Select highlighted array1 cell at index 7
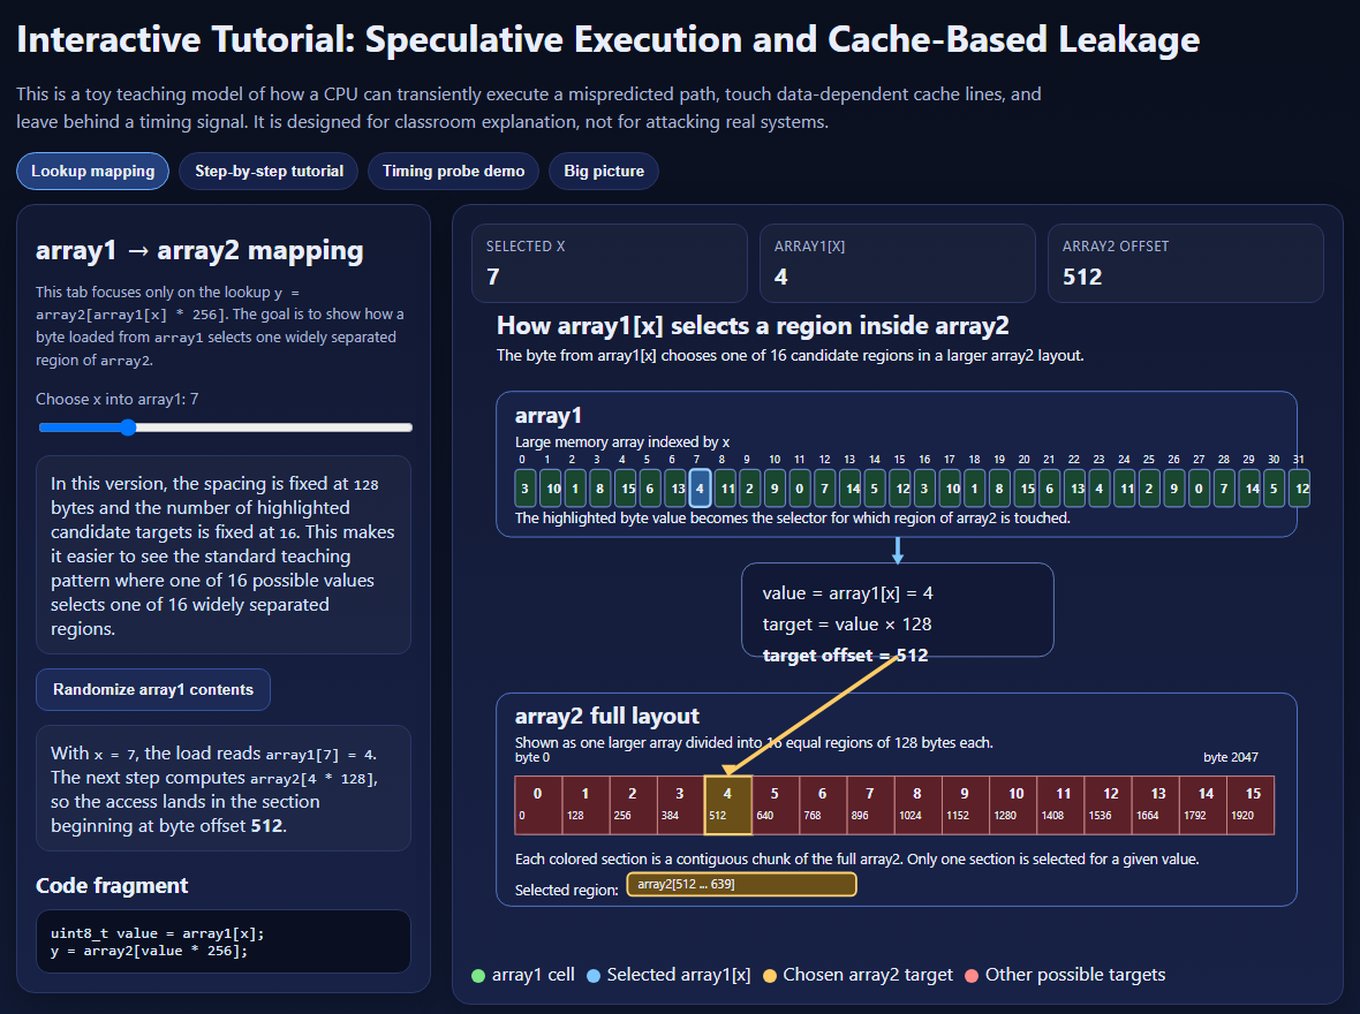 click(700, 488)
